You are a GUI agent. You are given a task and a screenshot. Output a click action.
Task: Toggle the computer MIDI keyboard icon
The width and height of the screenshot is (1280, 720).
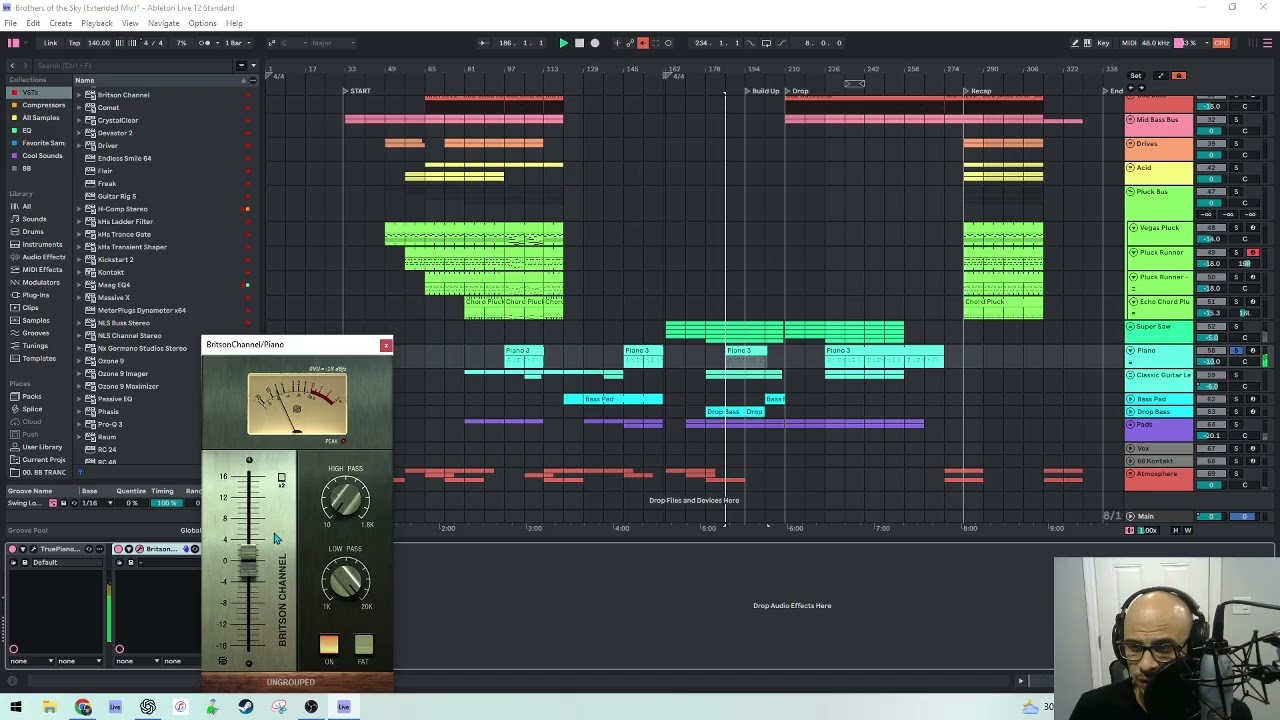pyautogui.click(x=1088, y=43)
